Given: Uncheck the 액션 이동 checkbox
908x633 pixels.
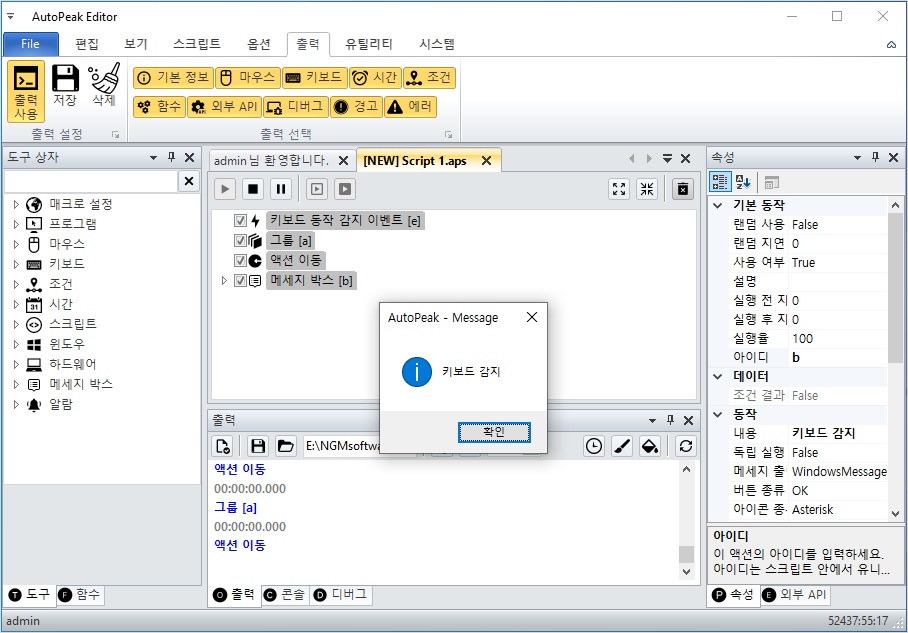Looking at the screenshot, I should pos(240,261).
